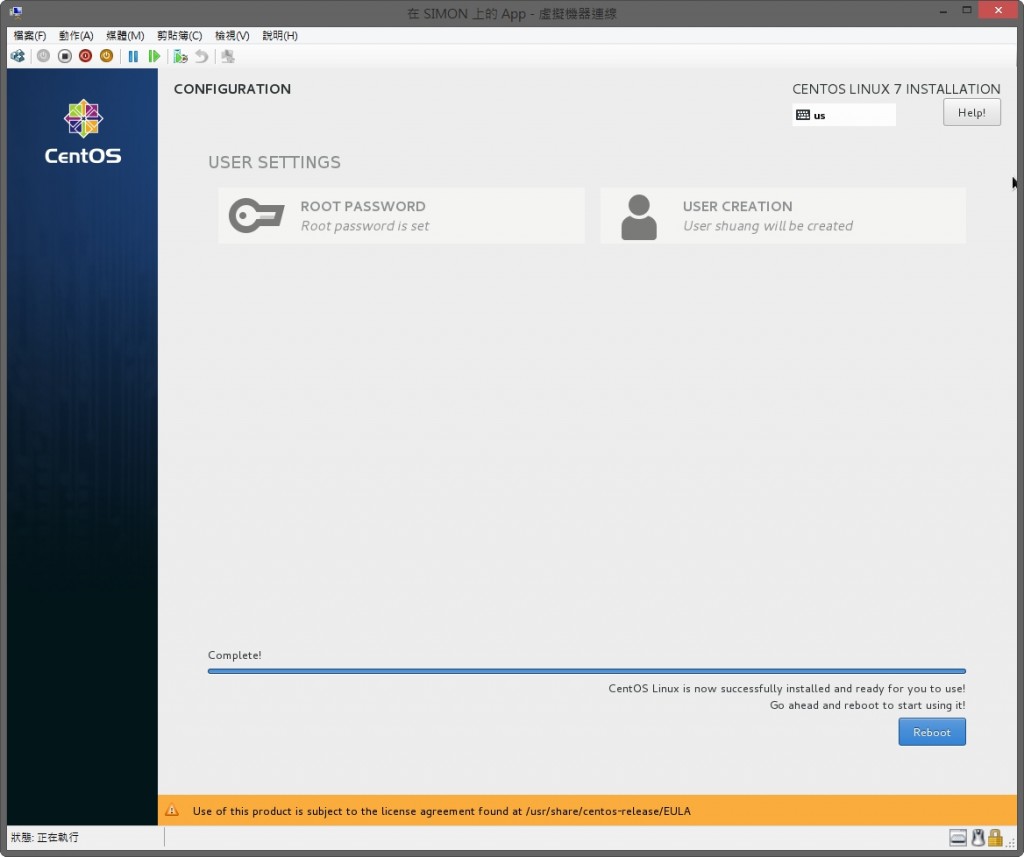The width and height of the screenshot is (1024, 857).
Task: Click the keyboard layout icon
Action: click(803, 115)
